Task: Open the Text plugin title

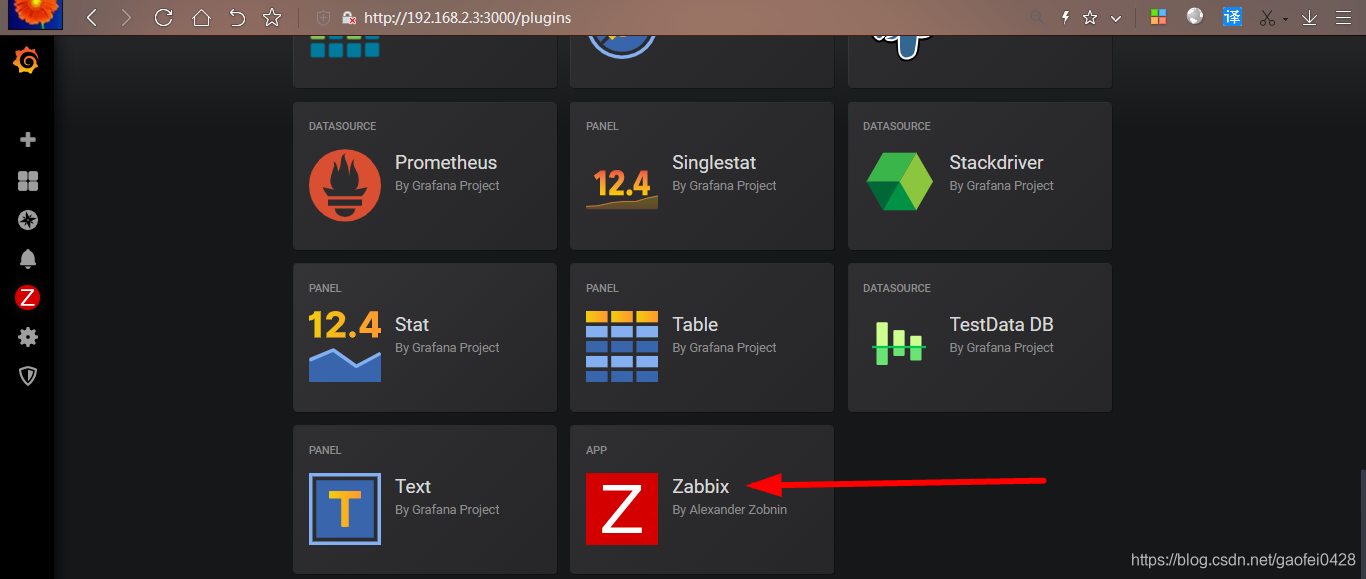Action: [x=413, y=487]
